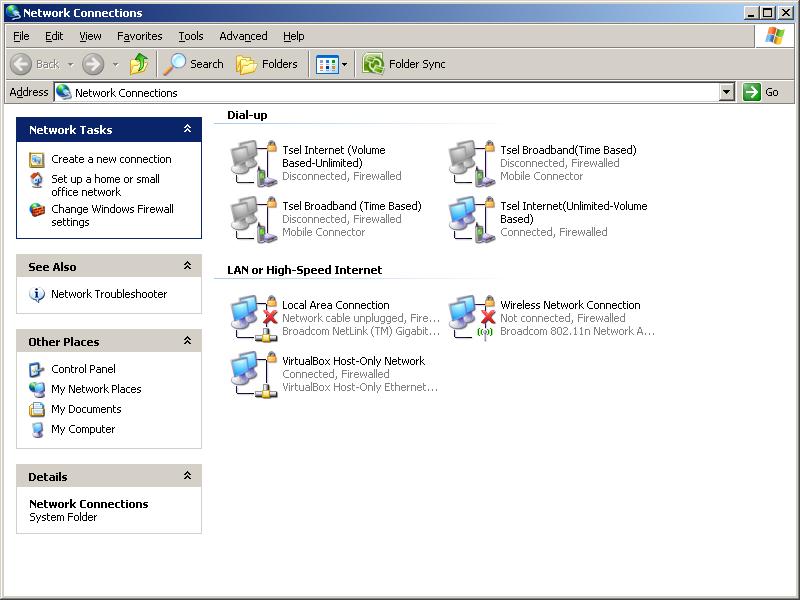This screenshot has width=800, height=600.
Task: Toggle the Folders pane button
Action: tap(267, 64)
